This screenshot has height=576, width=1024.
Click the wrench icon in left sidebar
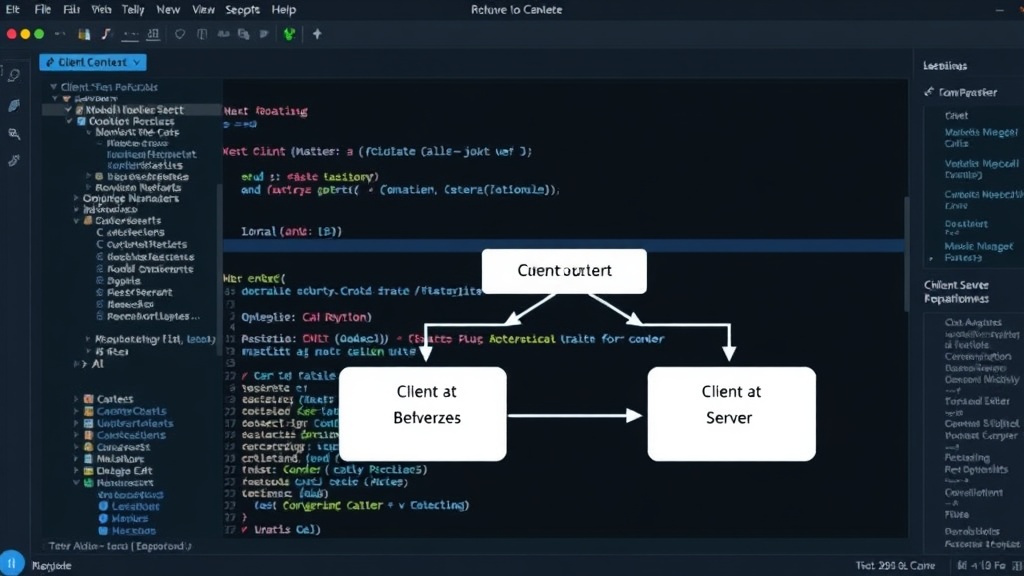click(x=14, y=161)
